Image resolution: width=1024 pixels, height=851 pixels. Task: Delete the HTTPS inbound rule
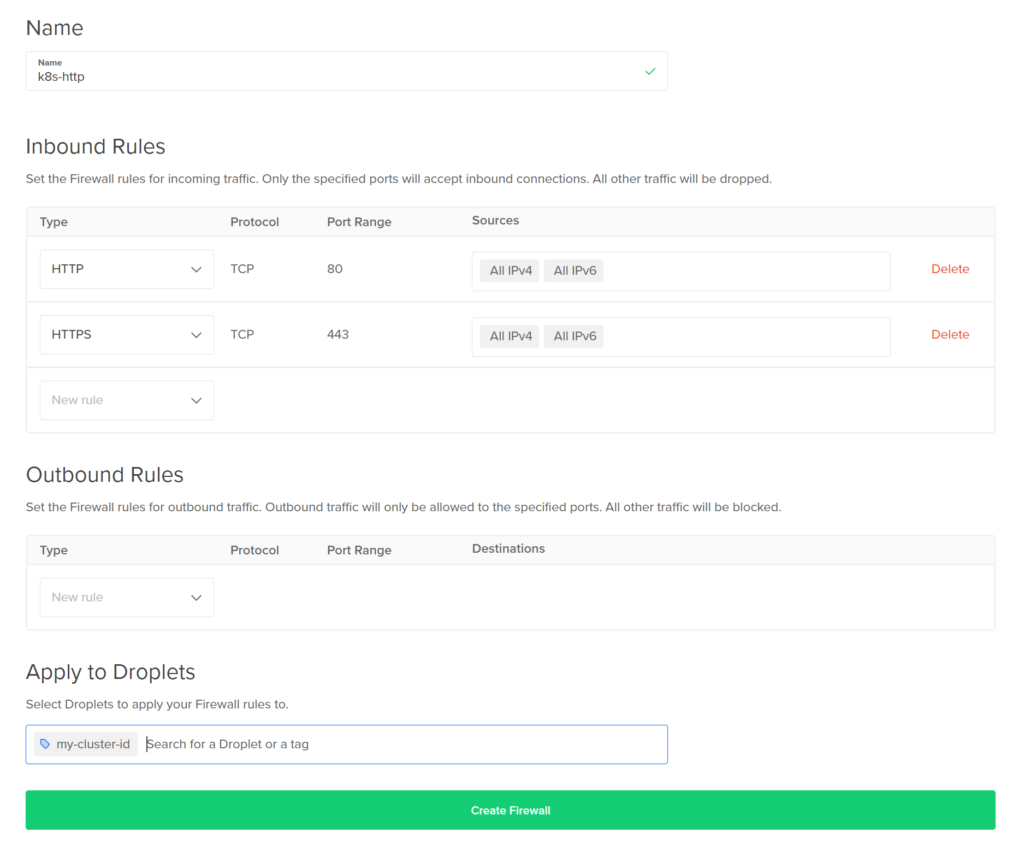(950, 334)
